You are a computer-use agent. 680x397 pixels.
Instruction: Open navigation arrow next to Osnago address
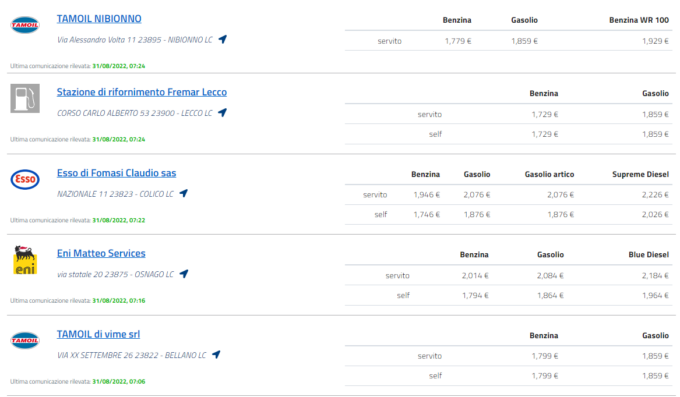pyautogui.click(x=184, y=274)
